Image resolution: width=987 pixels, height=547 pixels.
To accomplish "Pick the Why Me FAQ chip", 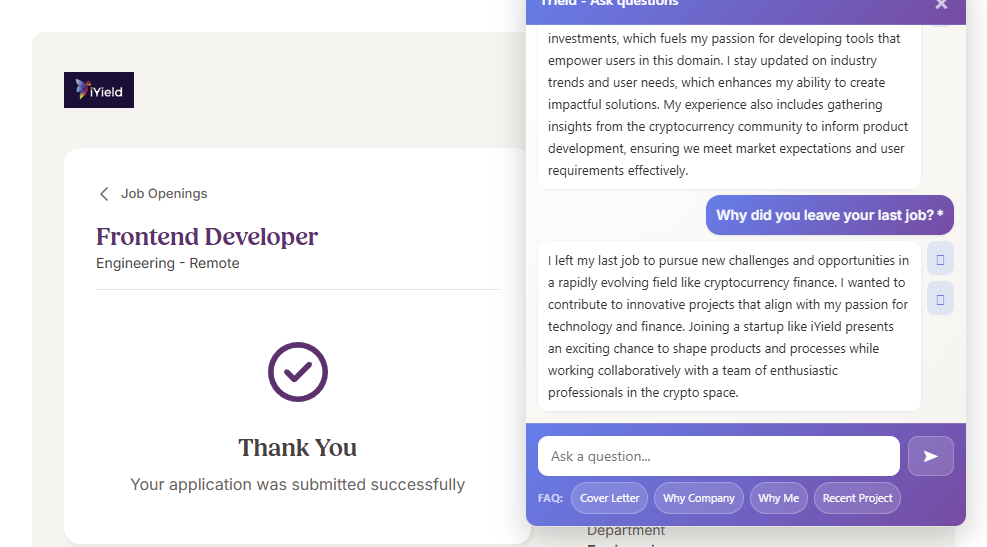I will click(778, 498).
